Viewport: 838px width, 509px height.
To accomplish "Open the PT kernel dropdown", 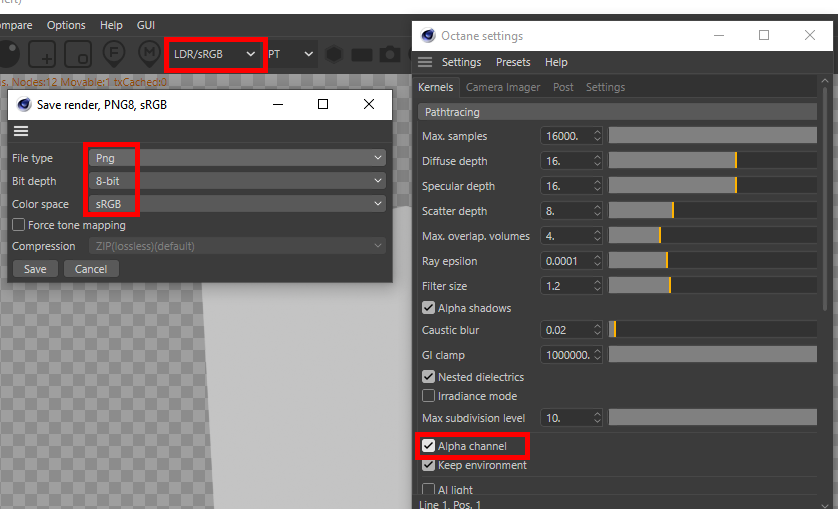I will 291,54.
